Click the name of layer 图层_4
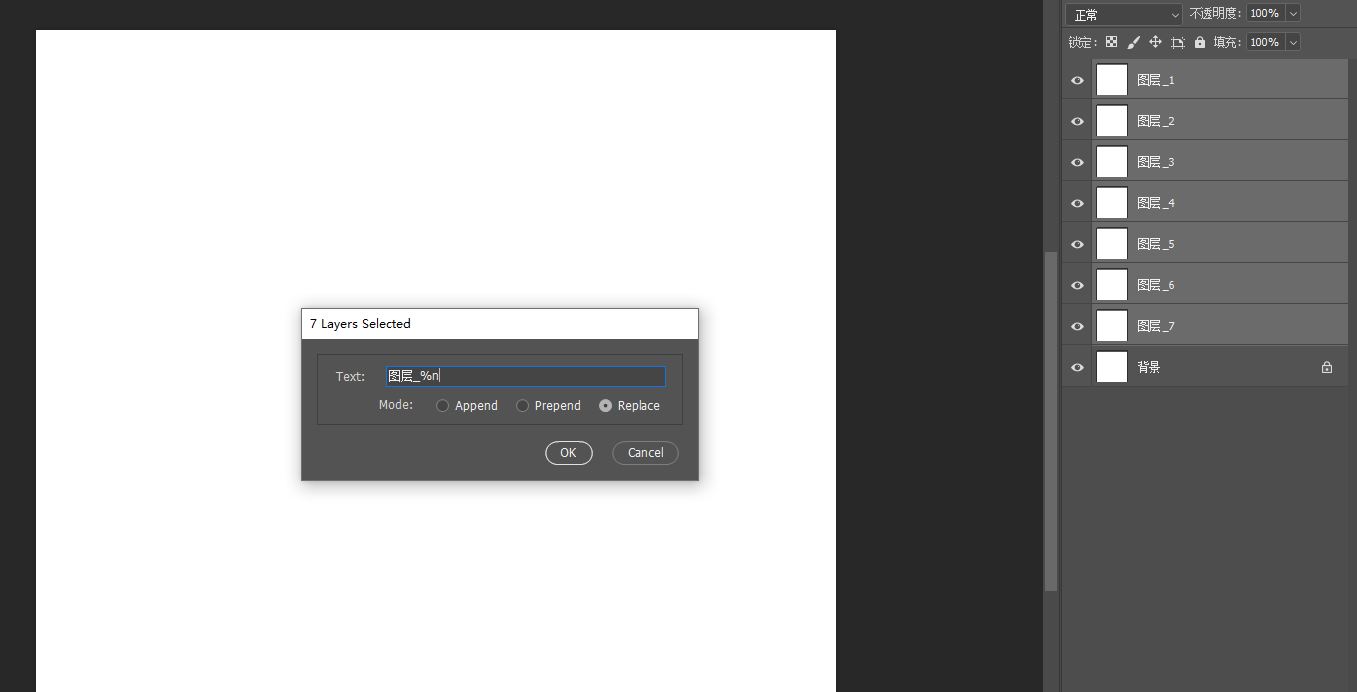 click(1156, 203)
